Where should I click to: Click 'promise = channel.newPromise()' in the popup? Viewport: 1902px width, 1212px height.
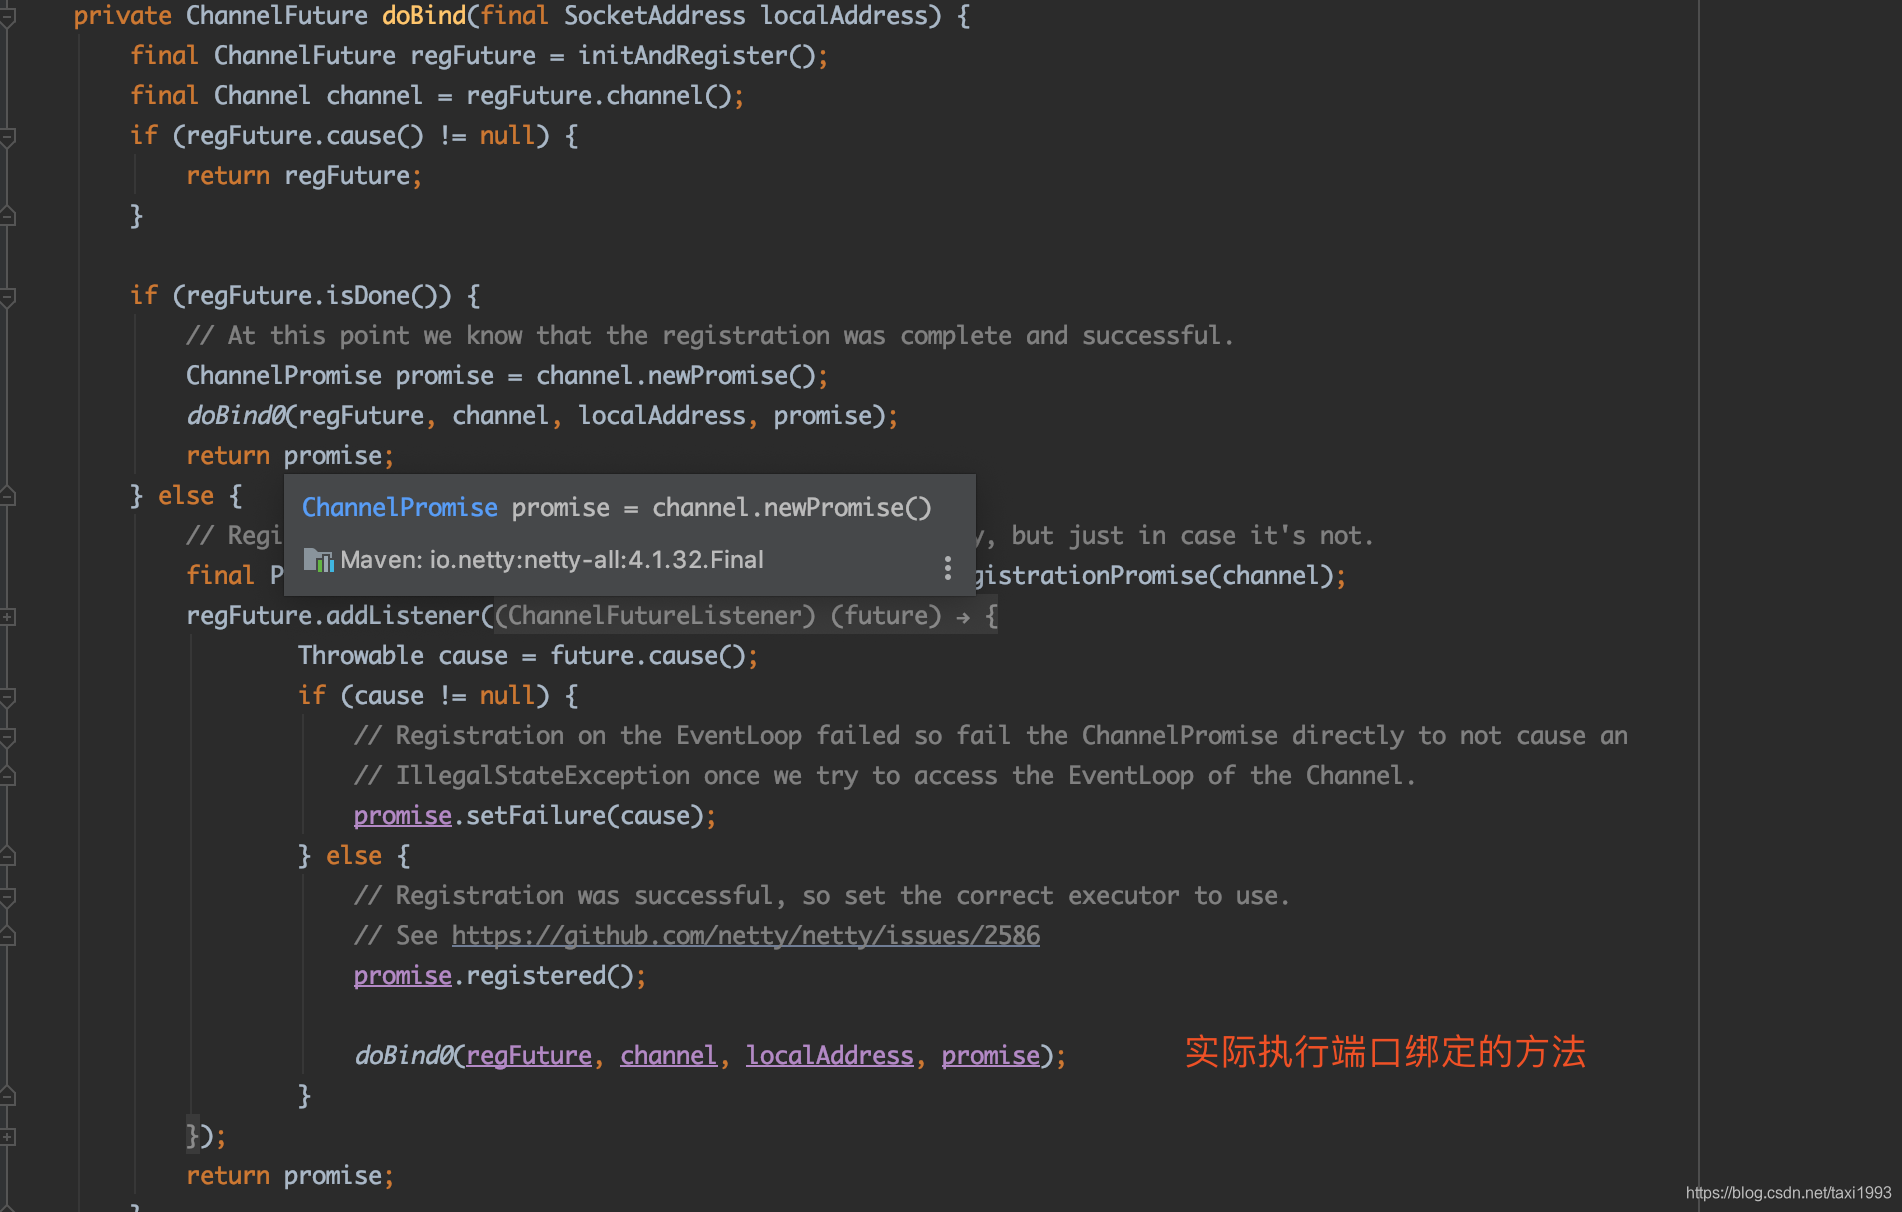pyautogui.click(x=721, y=508)
